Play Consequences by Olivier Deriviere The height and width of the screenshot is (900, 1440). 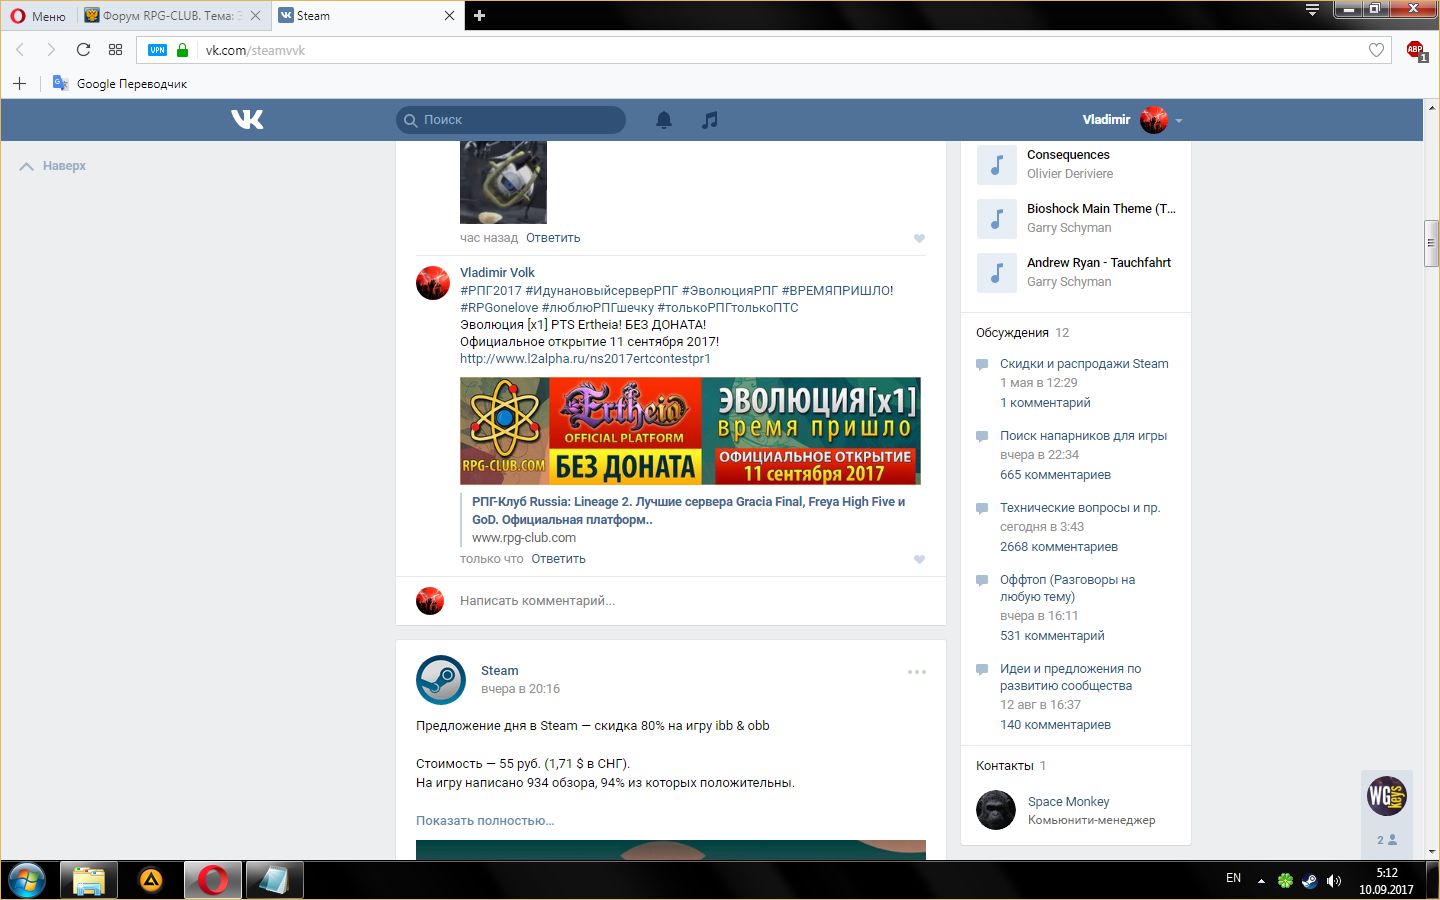(x=997, y=165)
